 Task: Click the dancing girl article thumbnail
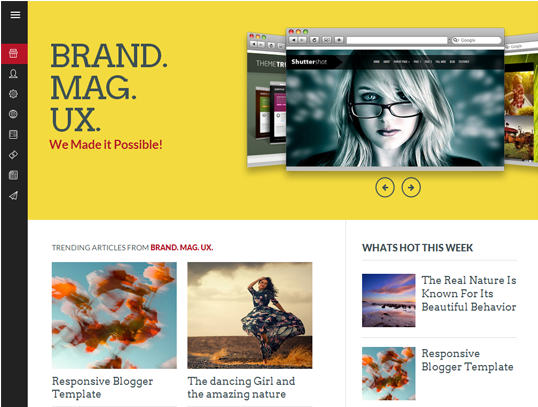point(250,315)
